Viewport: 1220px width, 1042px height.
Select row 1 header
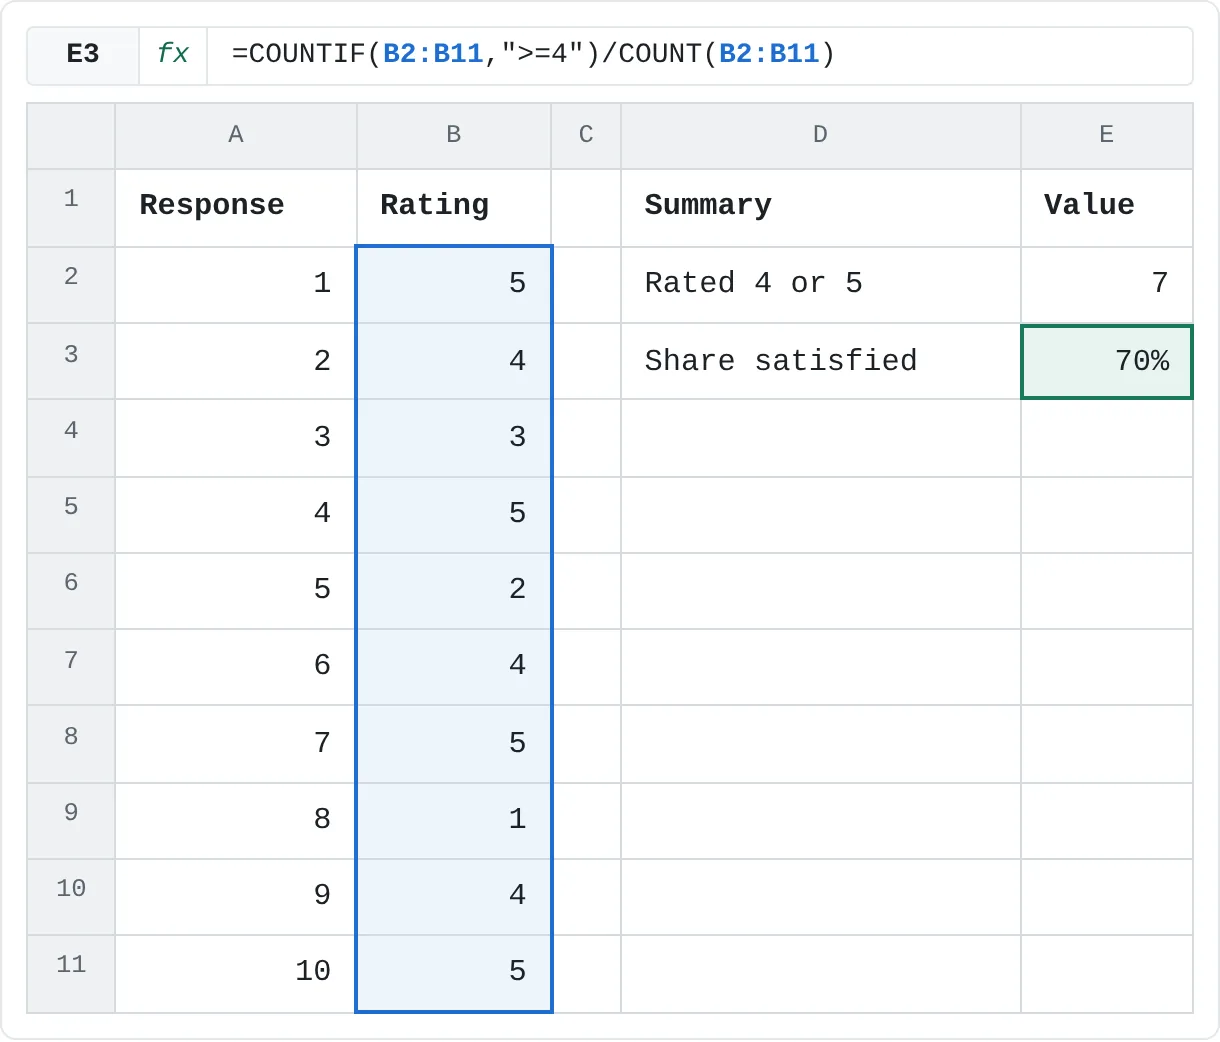pos(71,208)
